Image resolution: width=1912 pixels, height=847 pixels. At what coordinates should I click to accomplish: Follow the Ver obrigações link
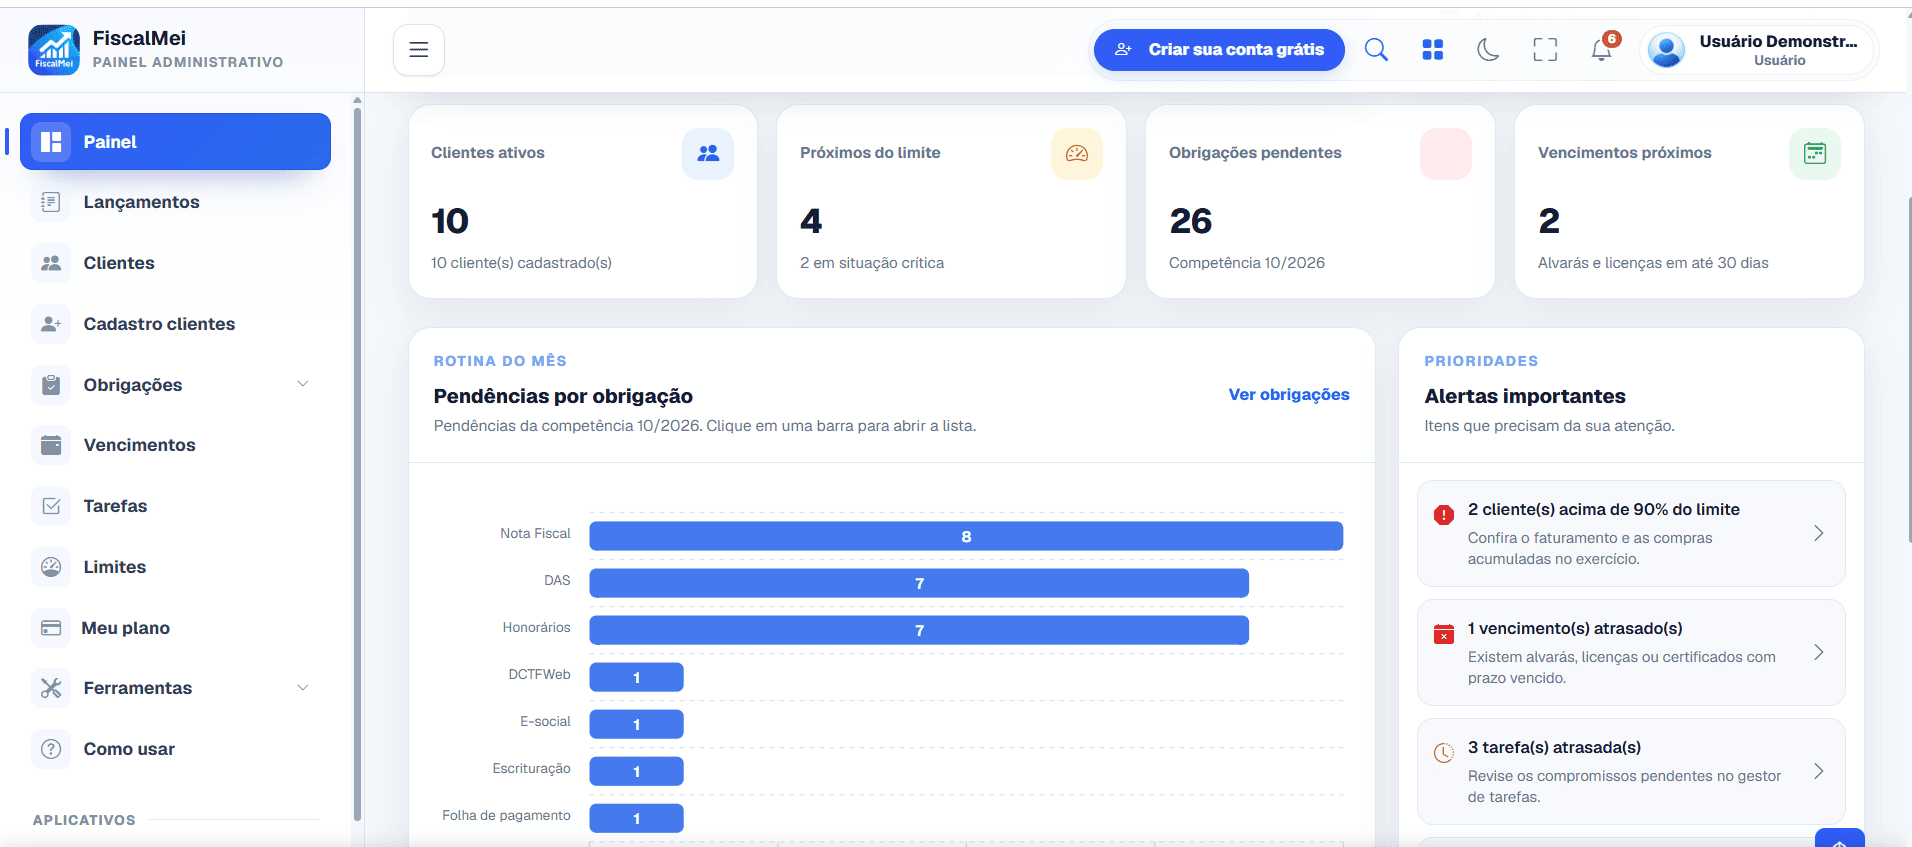click(x=1289, y=395)
